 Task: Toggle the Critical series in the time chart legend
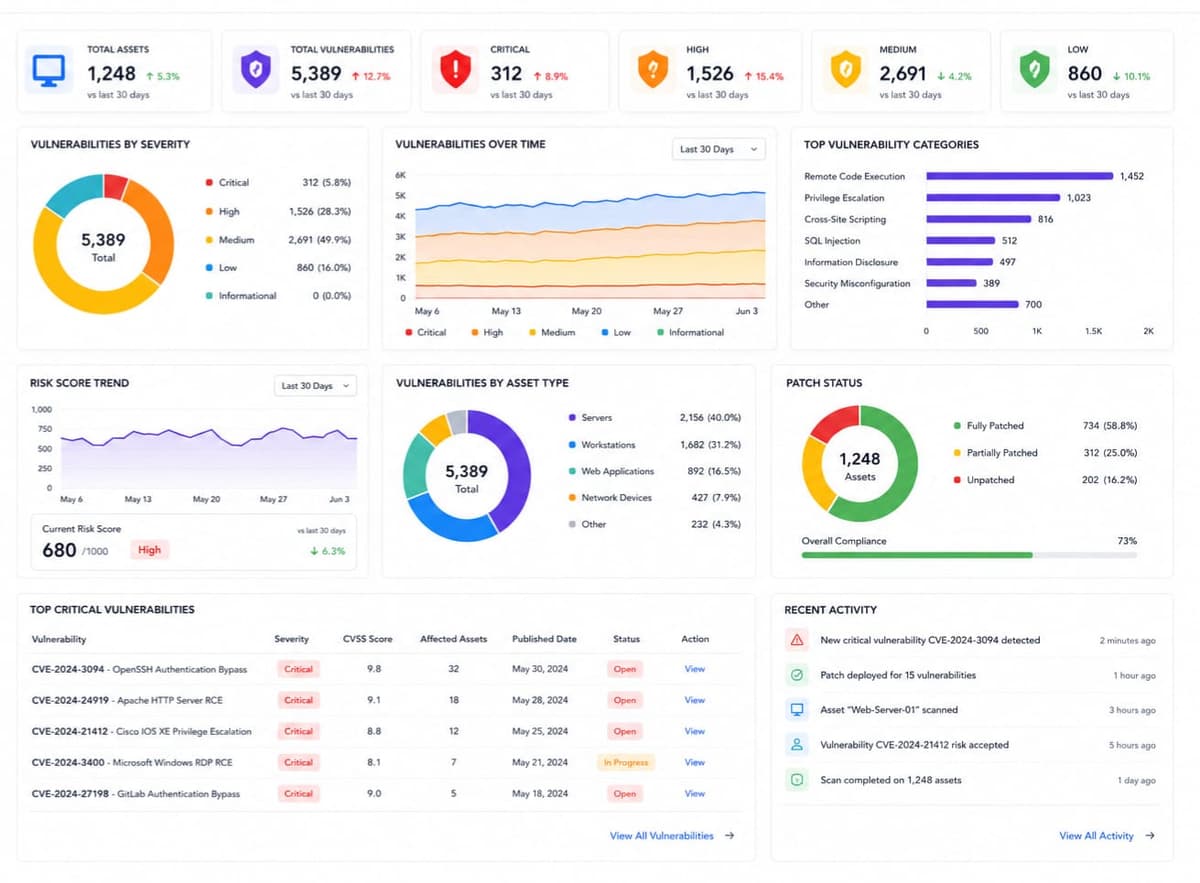(425, 332)
